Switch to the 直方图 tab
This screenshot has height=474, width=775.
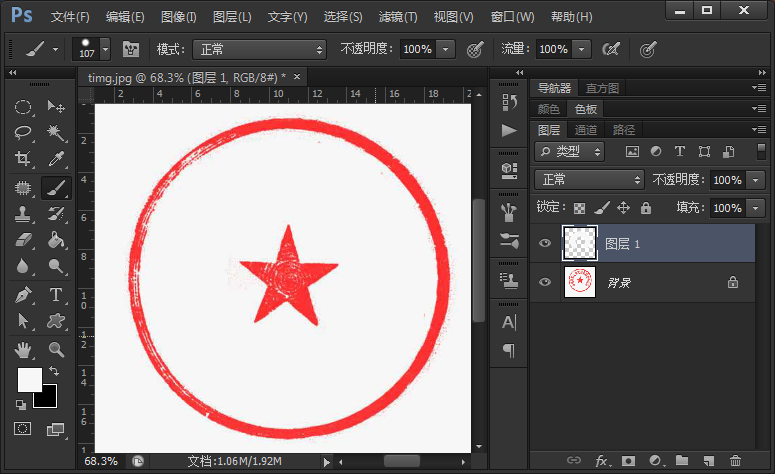coord(602,88)
